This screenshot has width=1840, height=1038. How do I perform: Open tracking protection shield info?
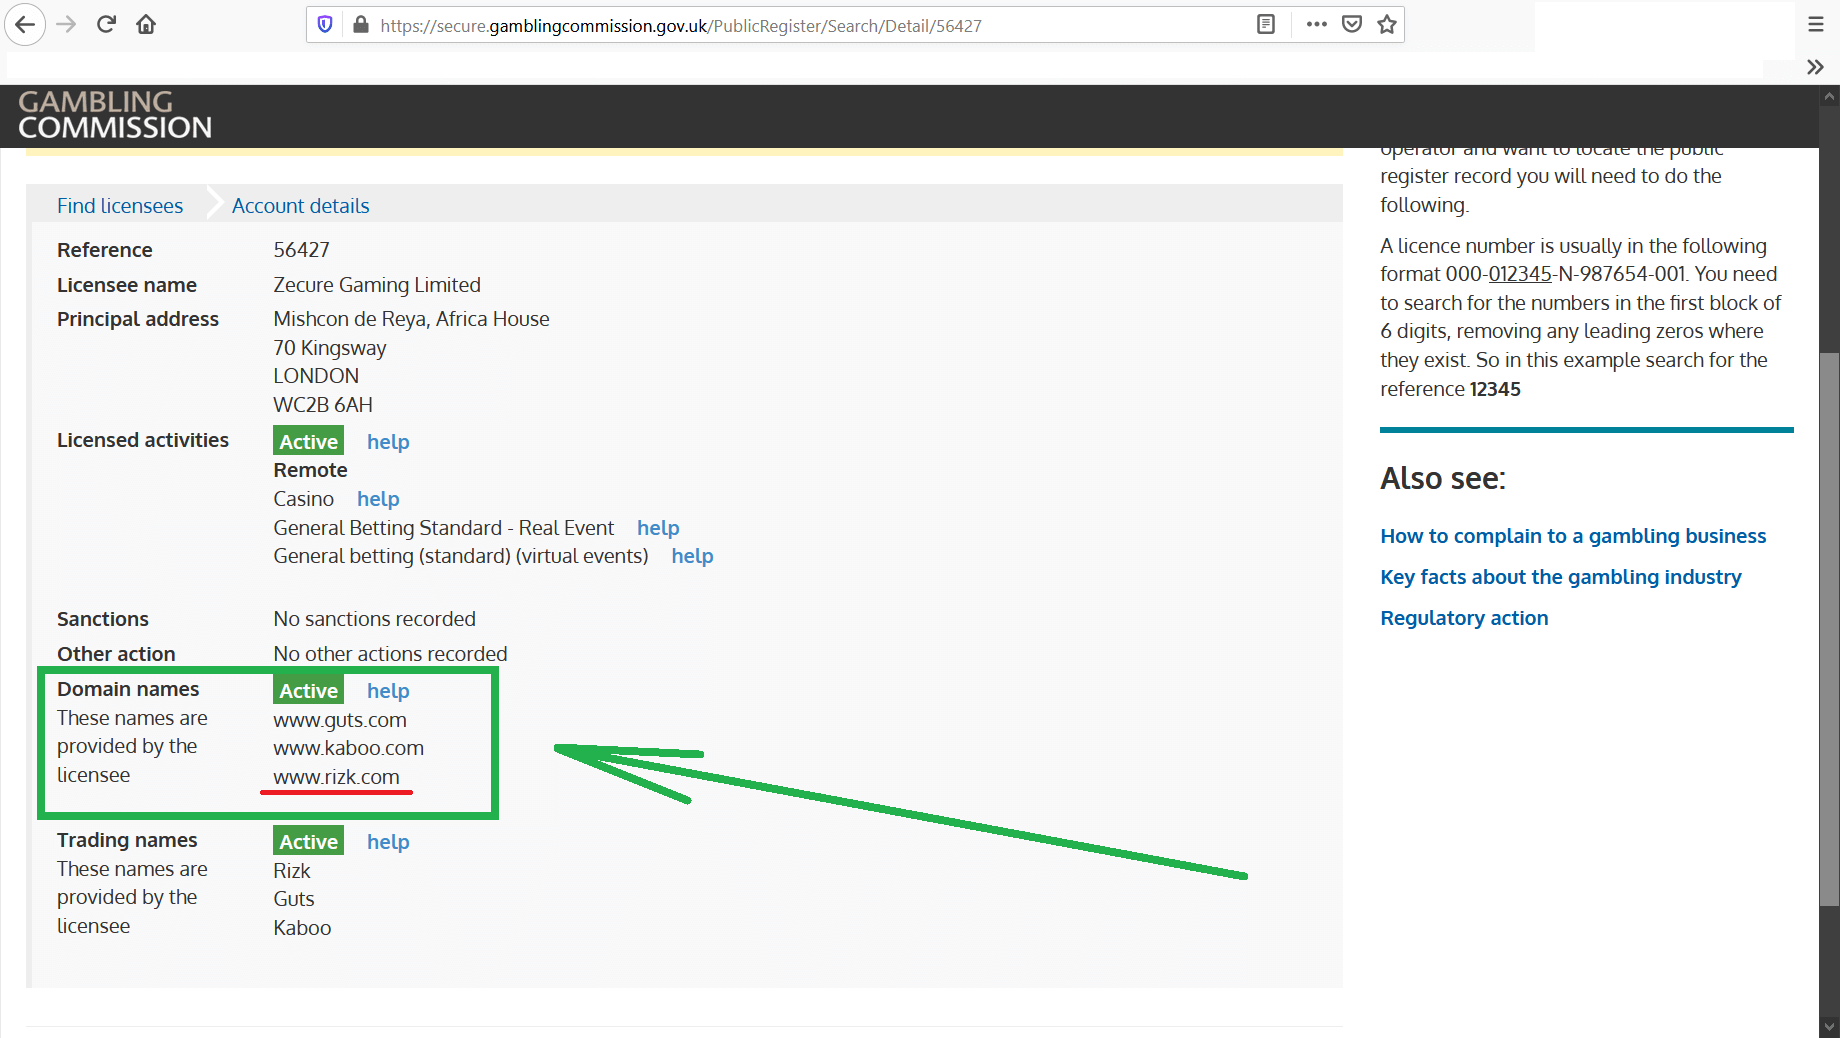tap(325, 25)
